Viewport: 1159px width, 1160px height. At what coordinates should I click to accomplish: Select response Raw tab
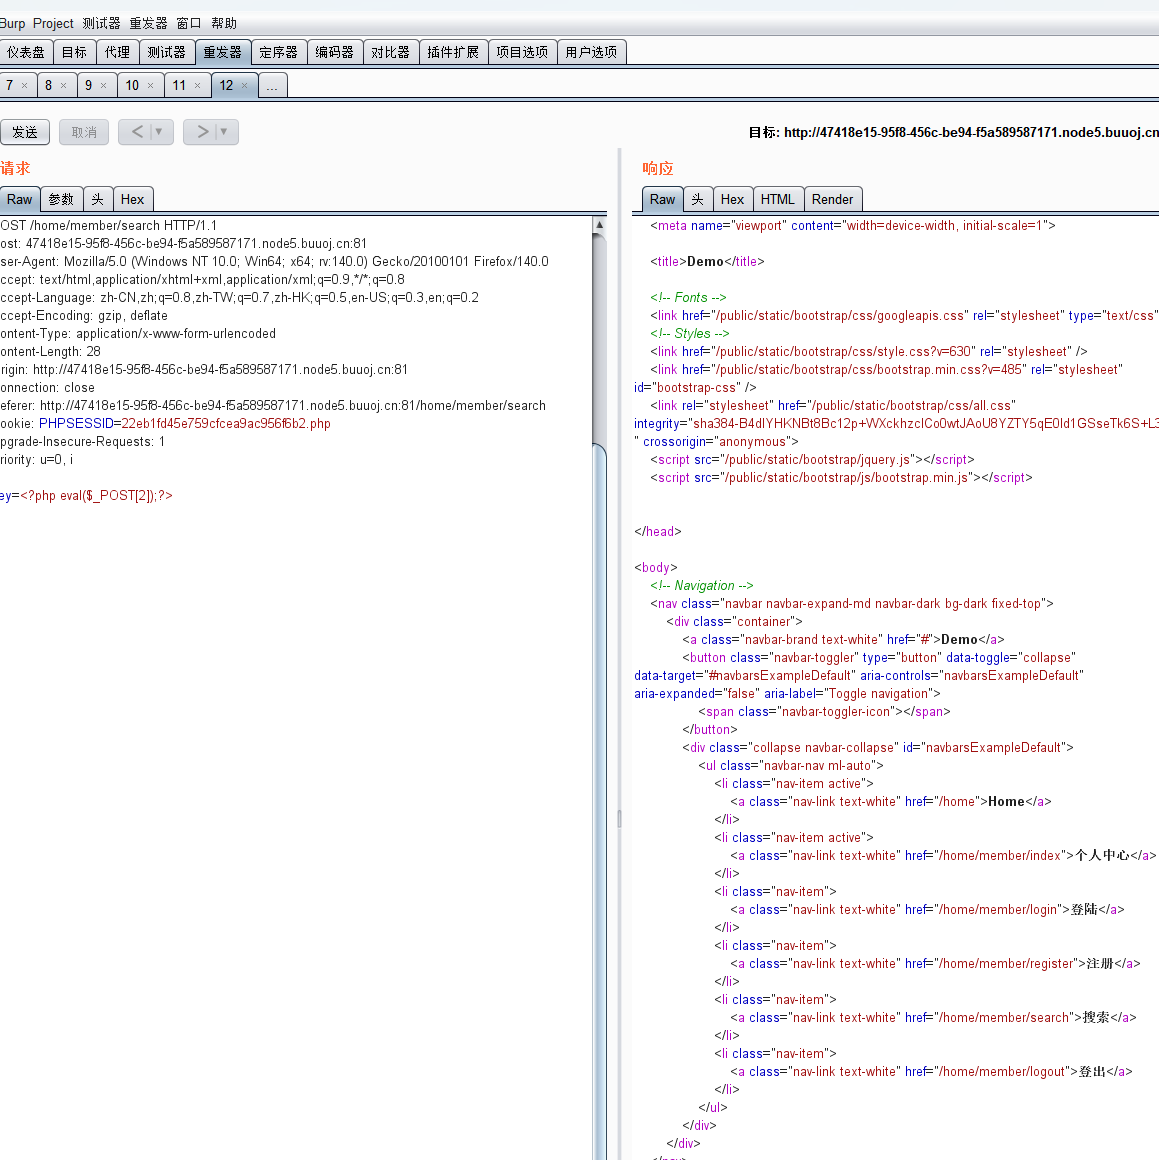[x=662, y=199]
